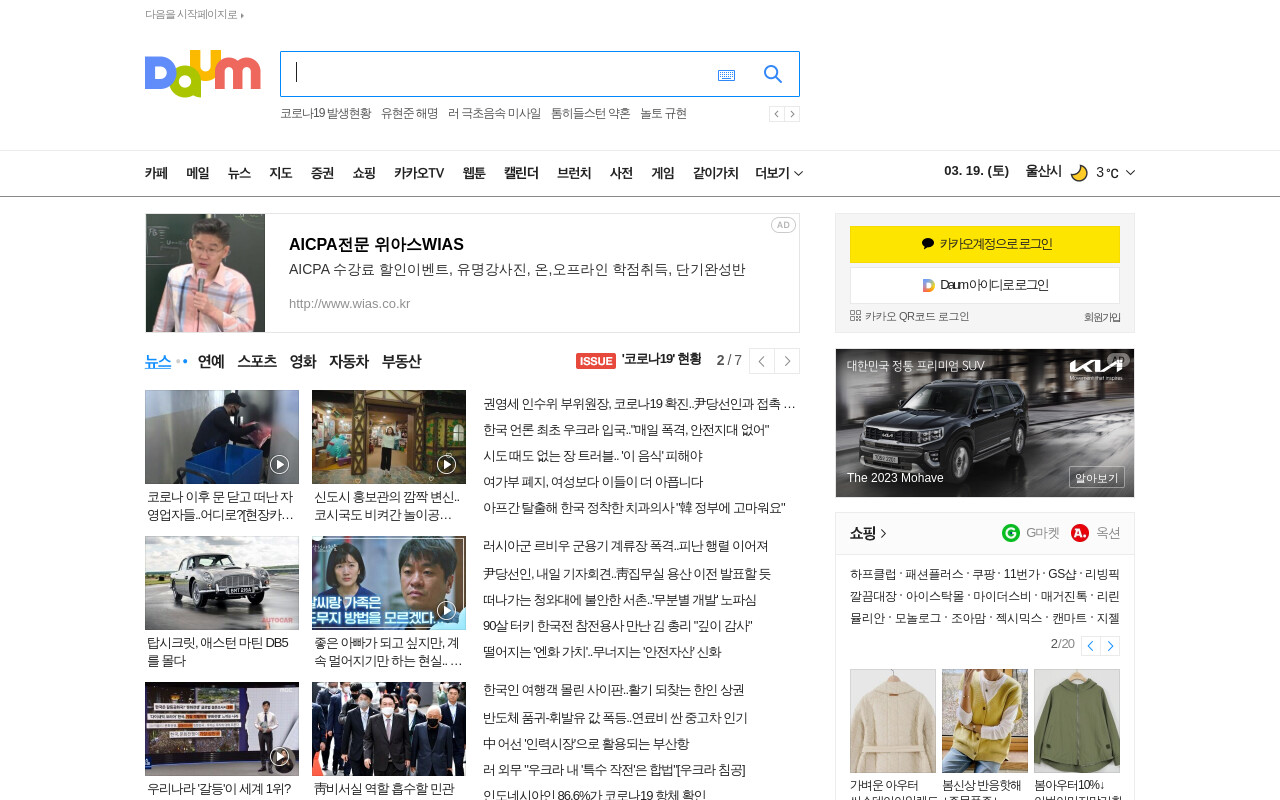Image resolution: width=1280 pixels, height=800 pixels.
Task: Show next trending search keywords
Action: click(792, 114)
